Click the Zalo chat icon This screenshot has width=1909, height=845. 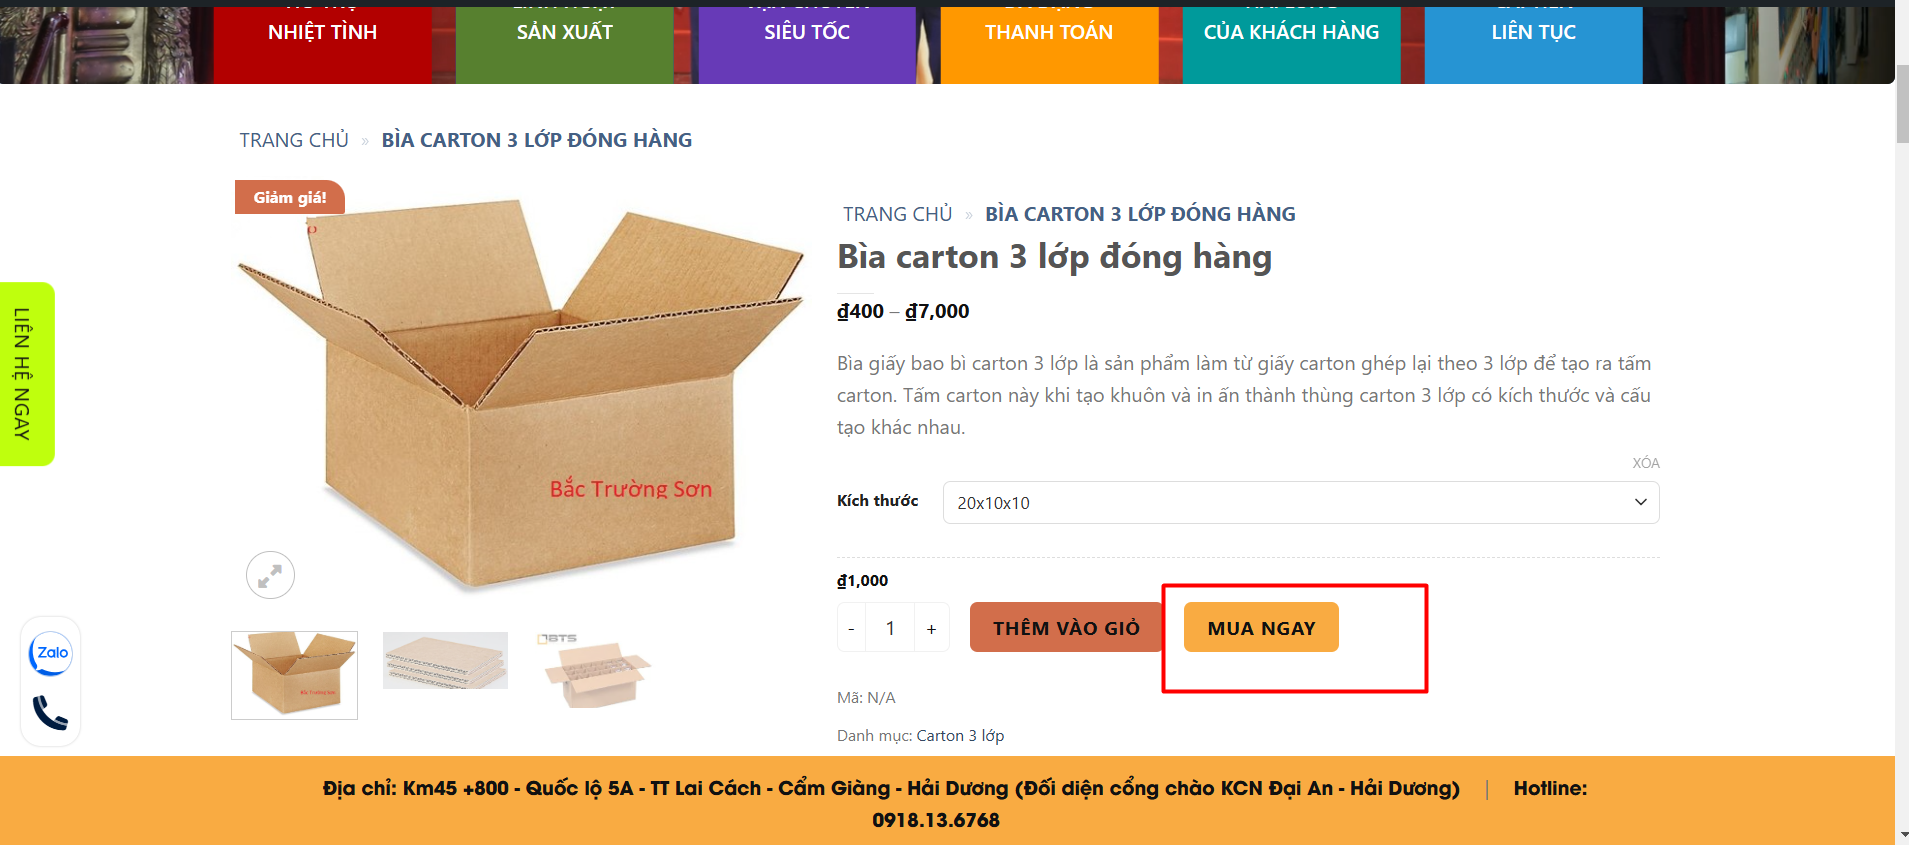click(51, 654)
